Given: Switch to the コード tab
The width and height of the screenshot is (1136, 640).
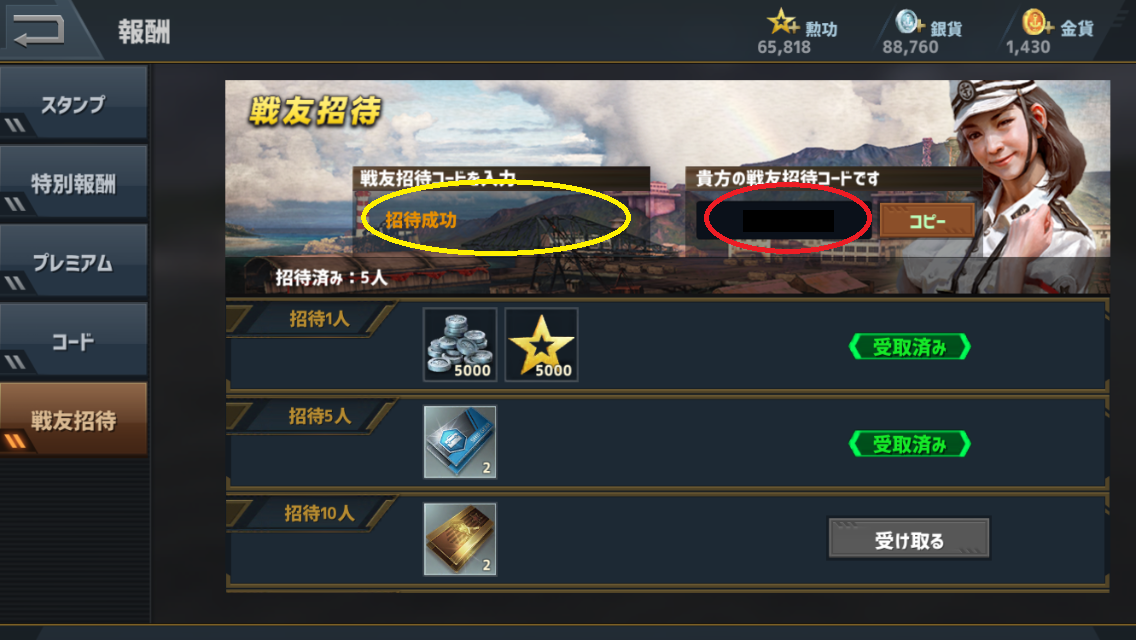Looking at the screenshot, I should click(74, 340).
